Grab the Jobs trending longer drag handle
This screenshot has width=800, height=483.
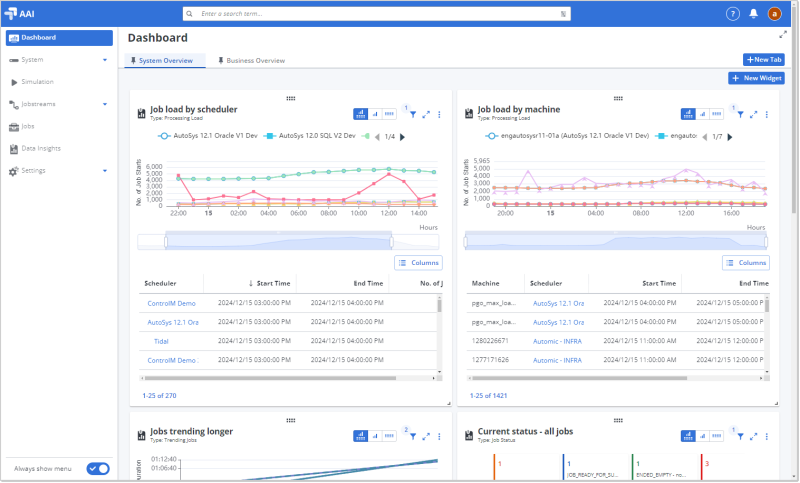[291, 420]
